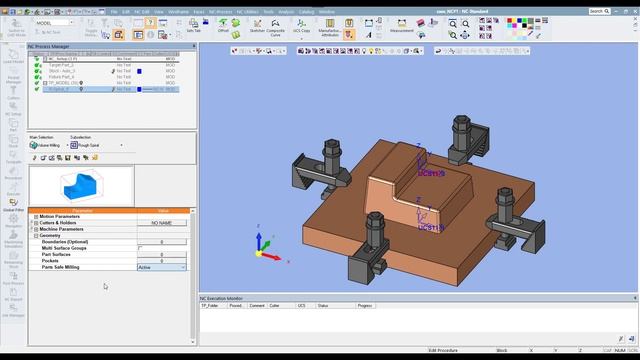Click the Search box in title bar
The height and width of the screenshot is (360, 640).
(599, 11)
